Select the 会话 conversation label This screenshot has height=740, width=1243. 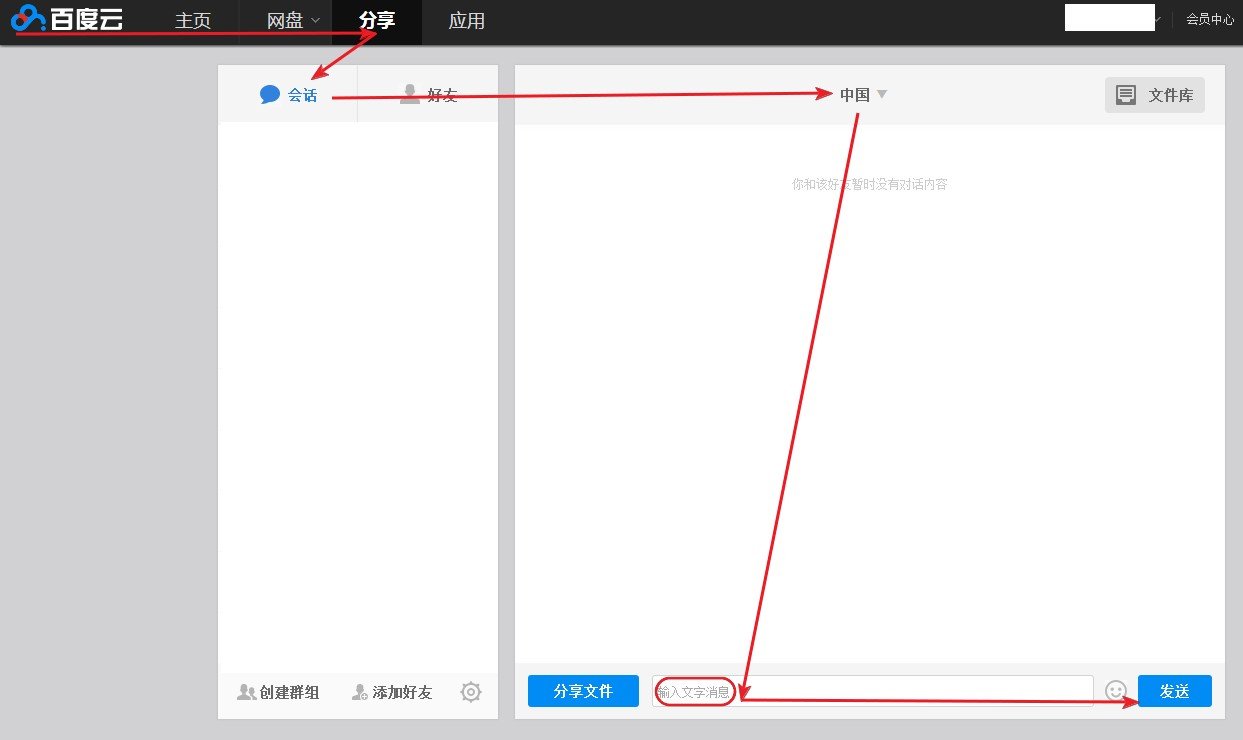pos(300,94)
